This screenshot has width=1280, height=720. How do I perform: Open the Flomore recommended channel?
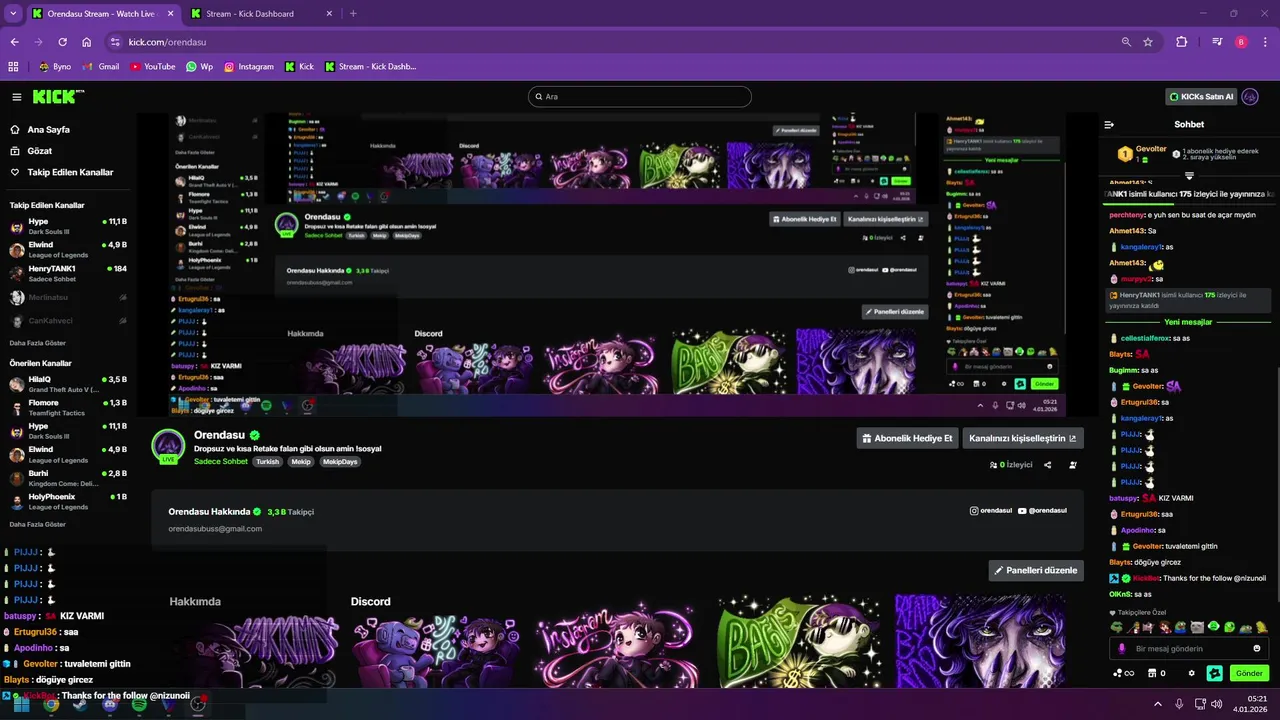68,407
